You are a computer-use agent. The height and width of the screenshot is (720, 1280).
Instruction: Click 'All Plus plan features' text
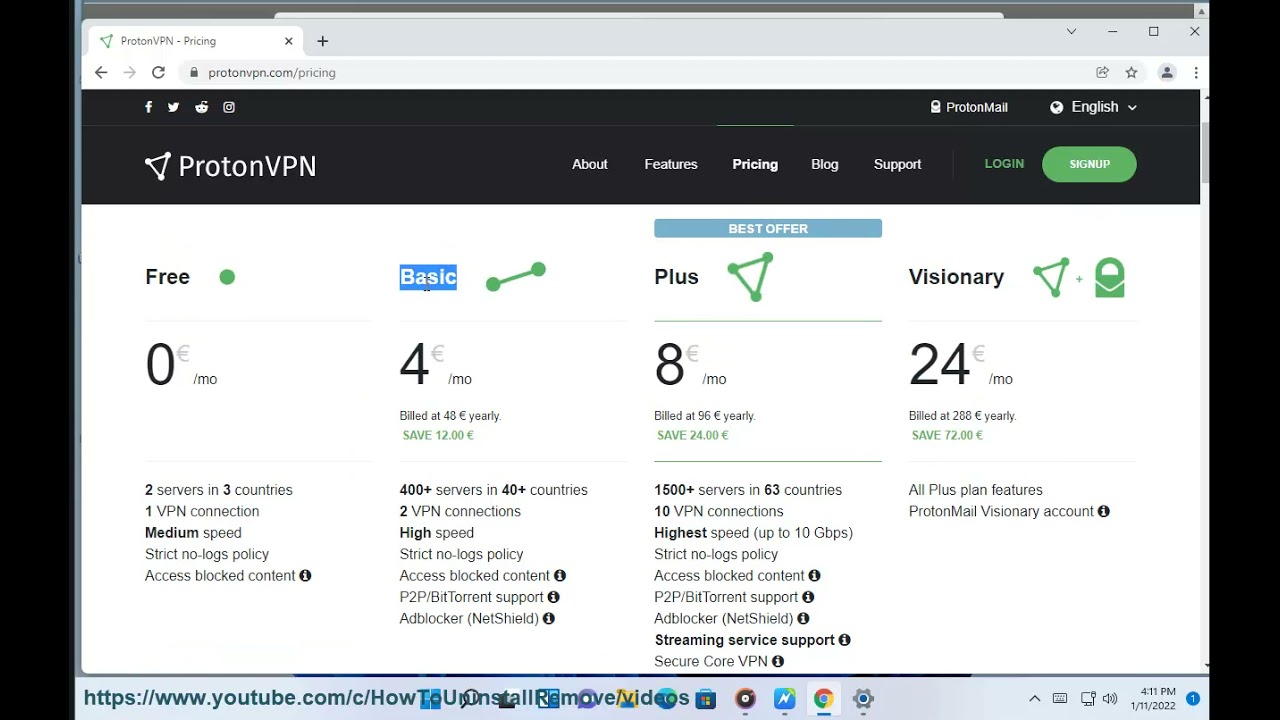point(975,490)
